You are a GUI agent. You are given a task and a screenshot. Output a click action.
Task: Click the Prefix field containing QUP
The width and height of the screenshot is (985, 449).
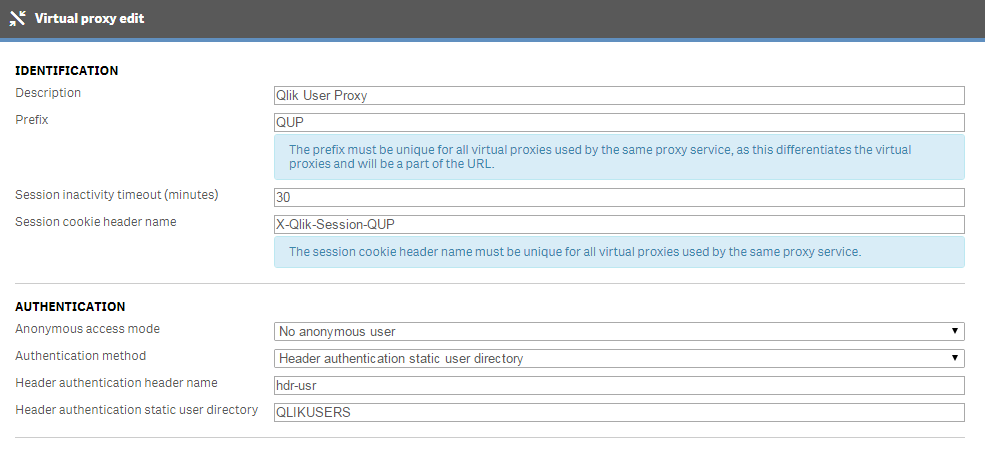pos(618,123)
